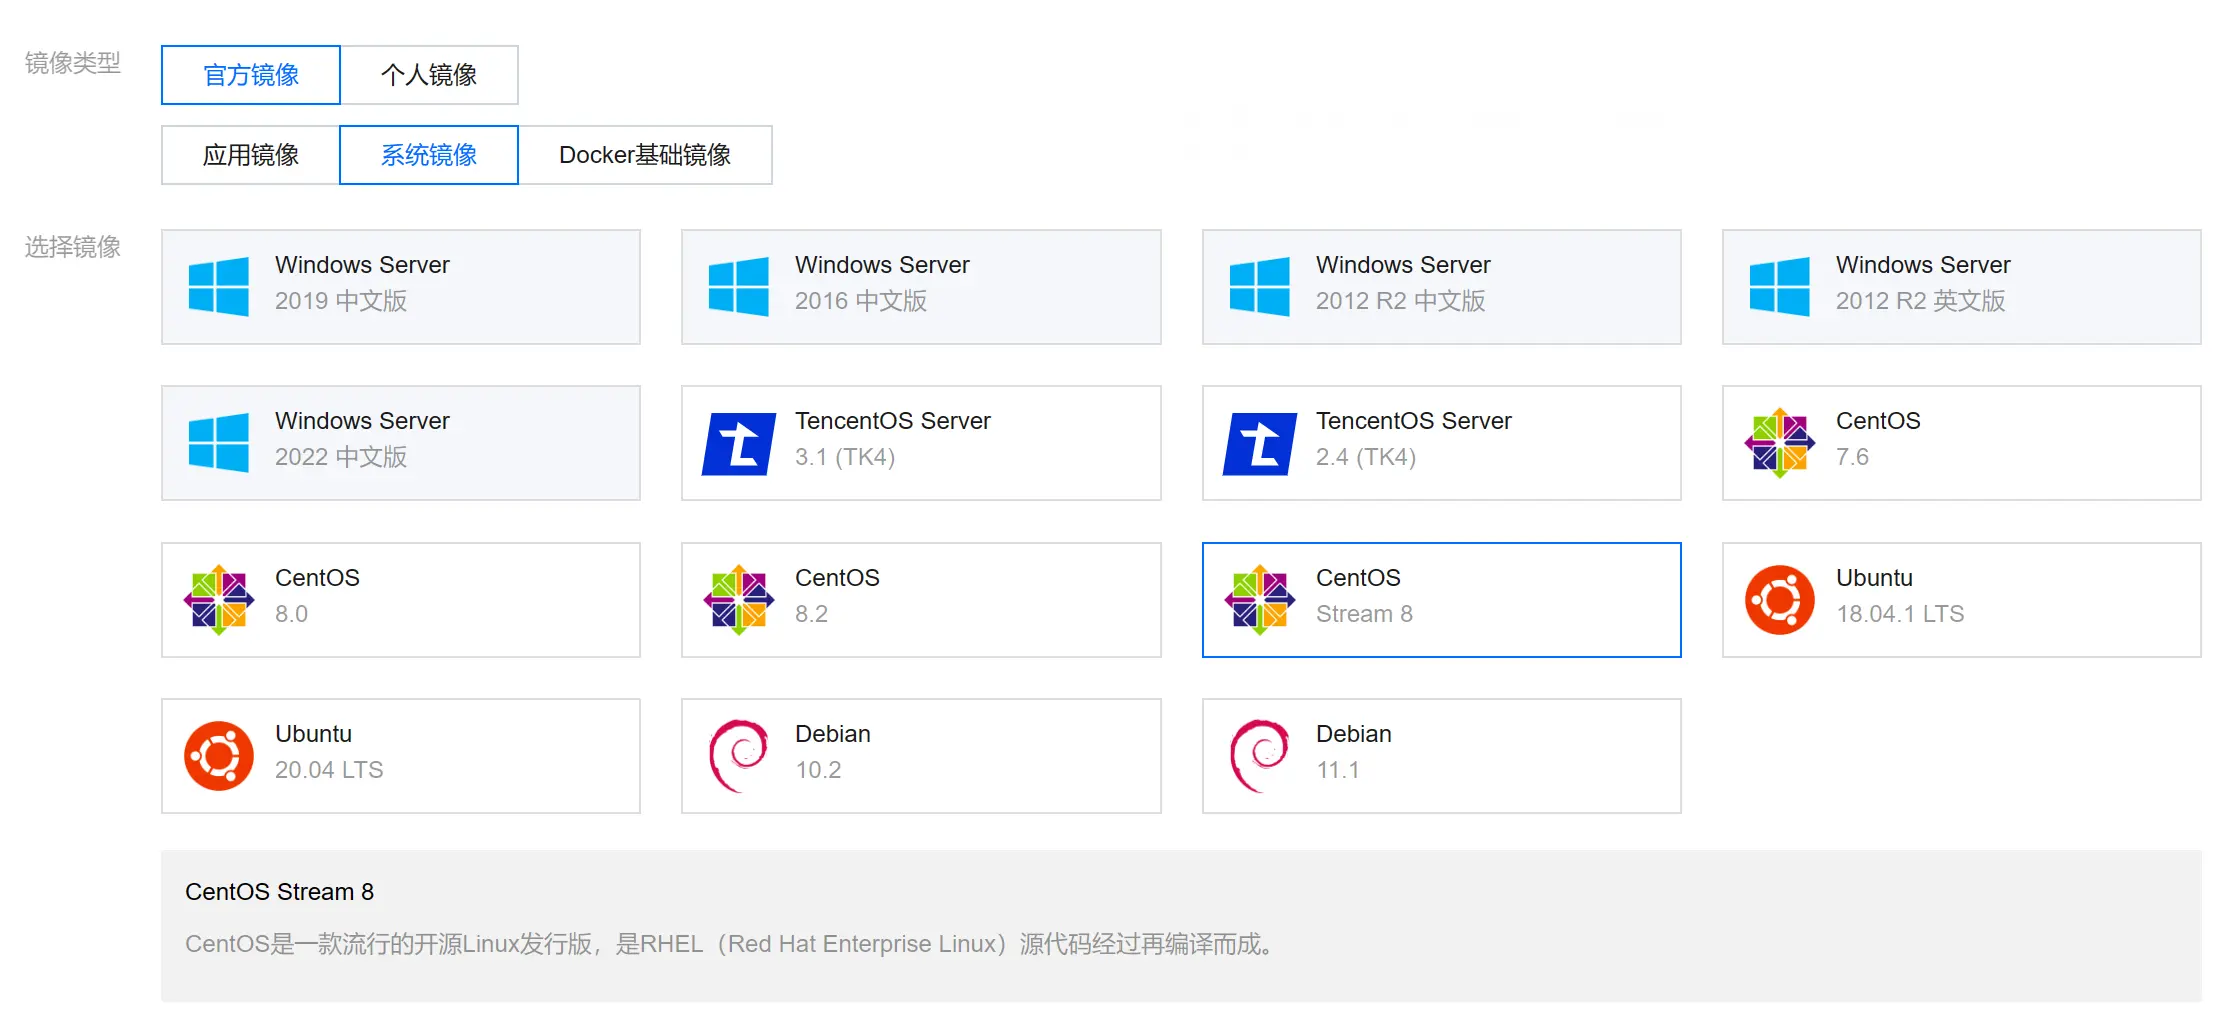Click the CentOS Stream 8 logo icon
Viewport: 2232px width, 1026px height.
1260,600
